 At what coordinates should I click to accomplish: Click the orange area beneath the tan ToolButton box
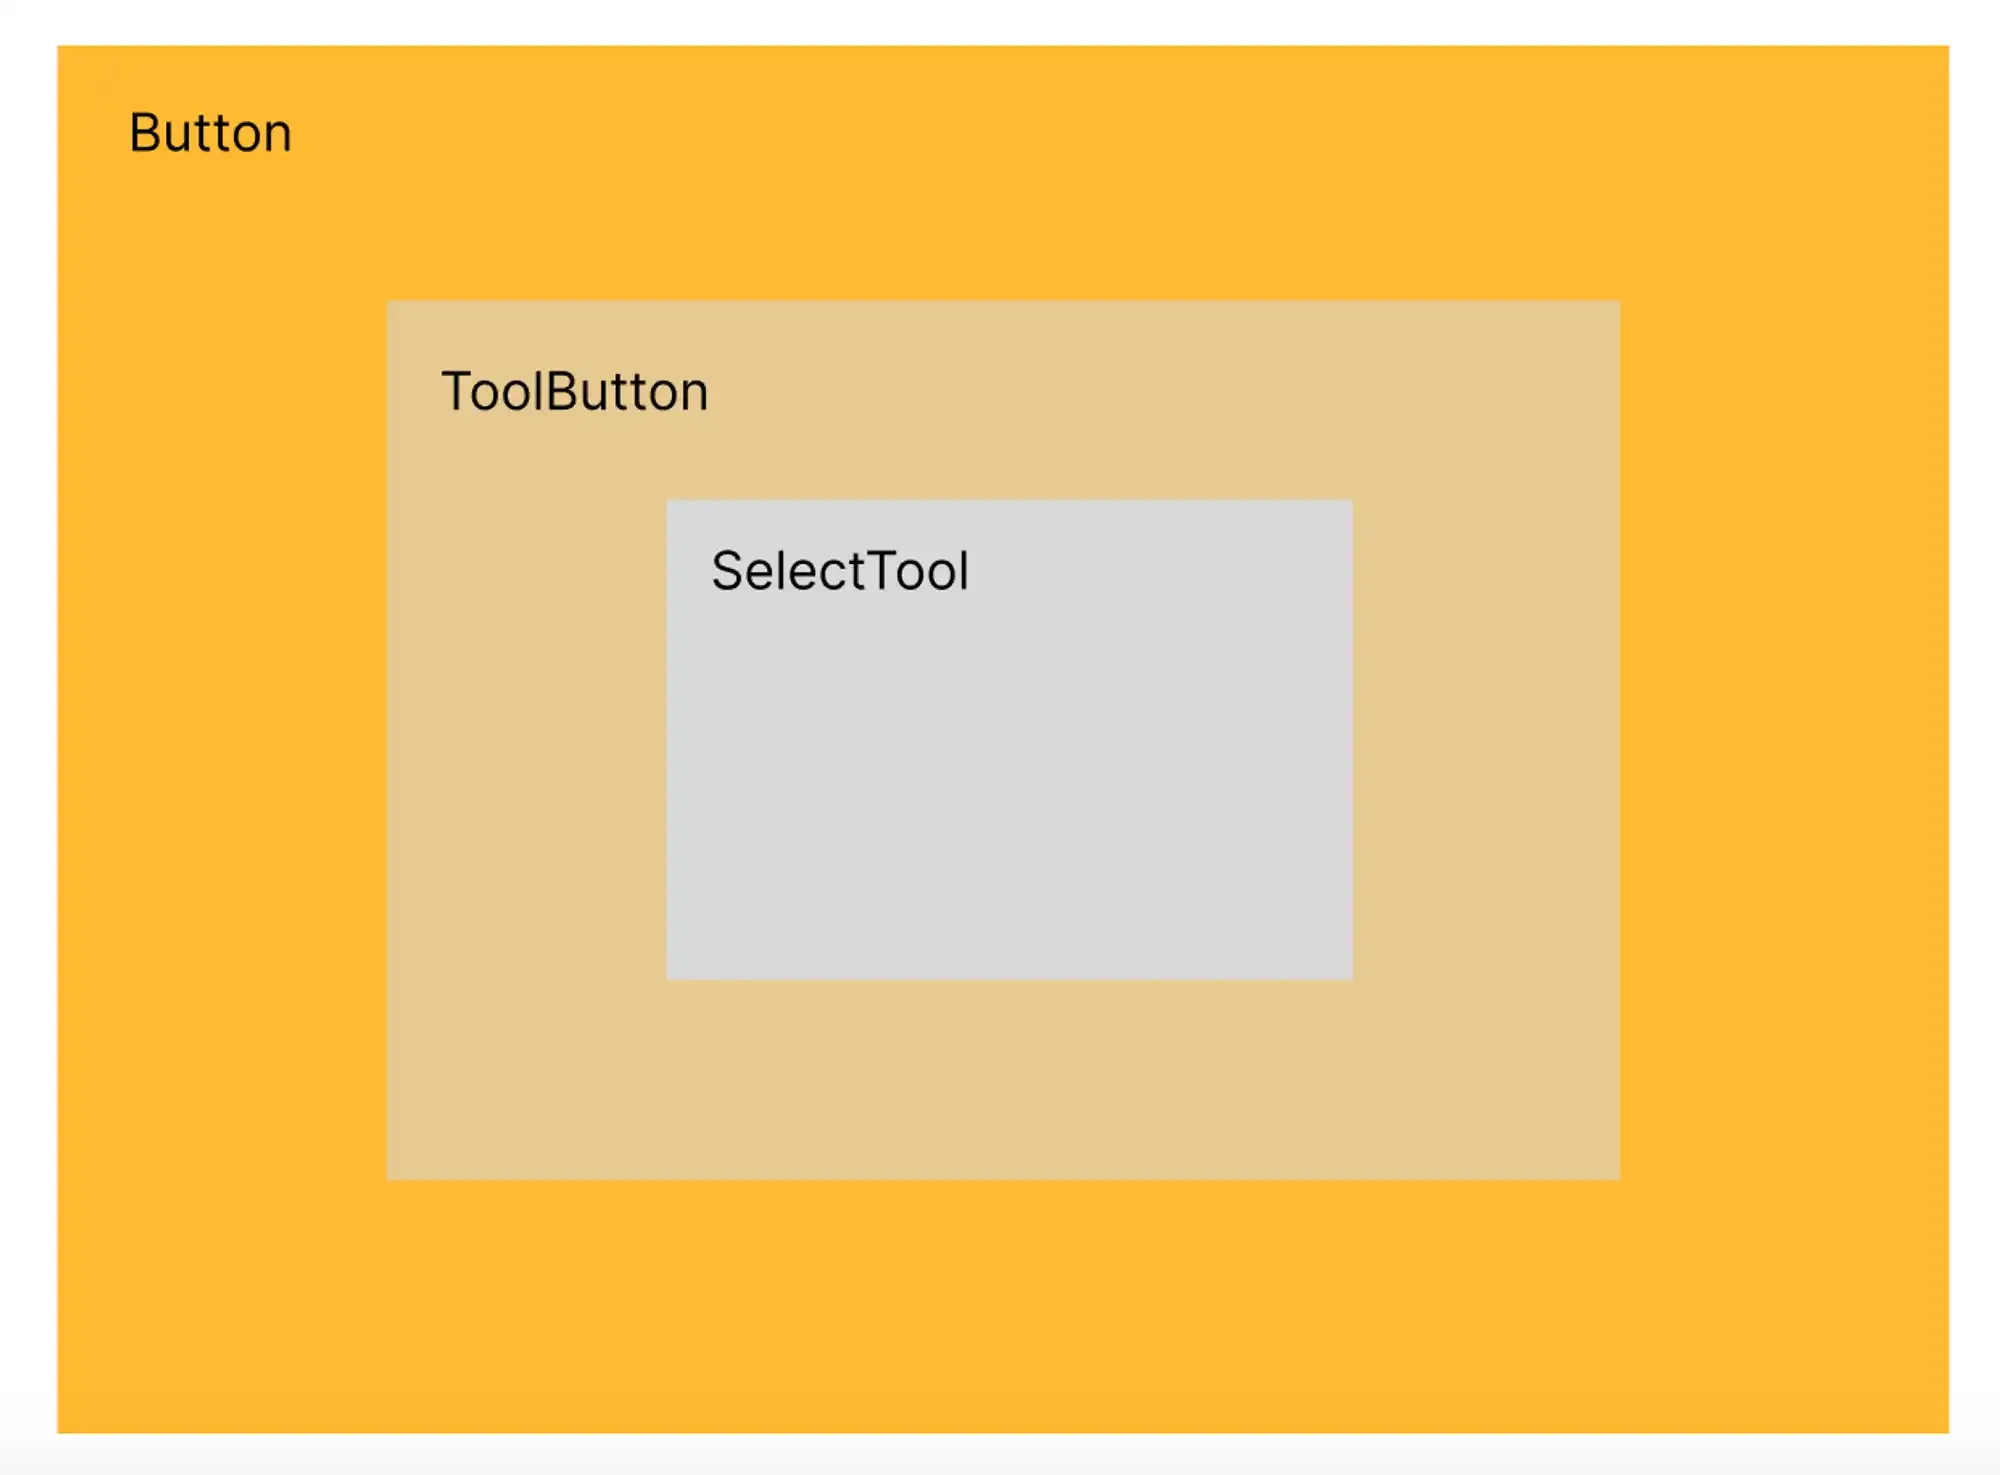[1003, 1306]
